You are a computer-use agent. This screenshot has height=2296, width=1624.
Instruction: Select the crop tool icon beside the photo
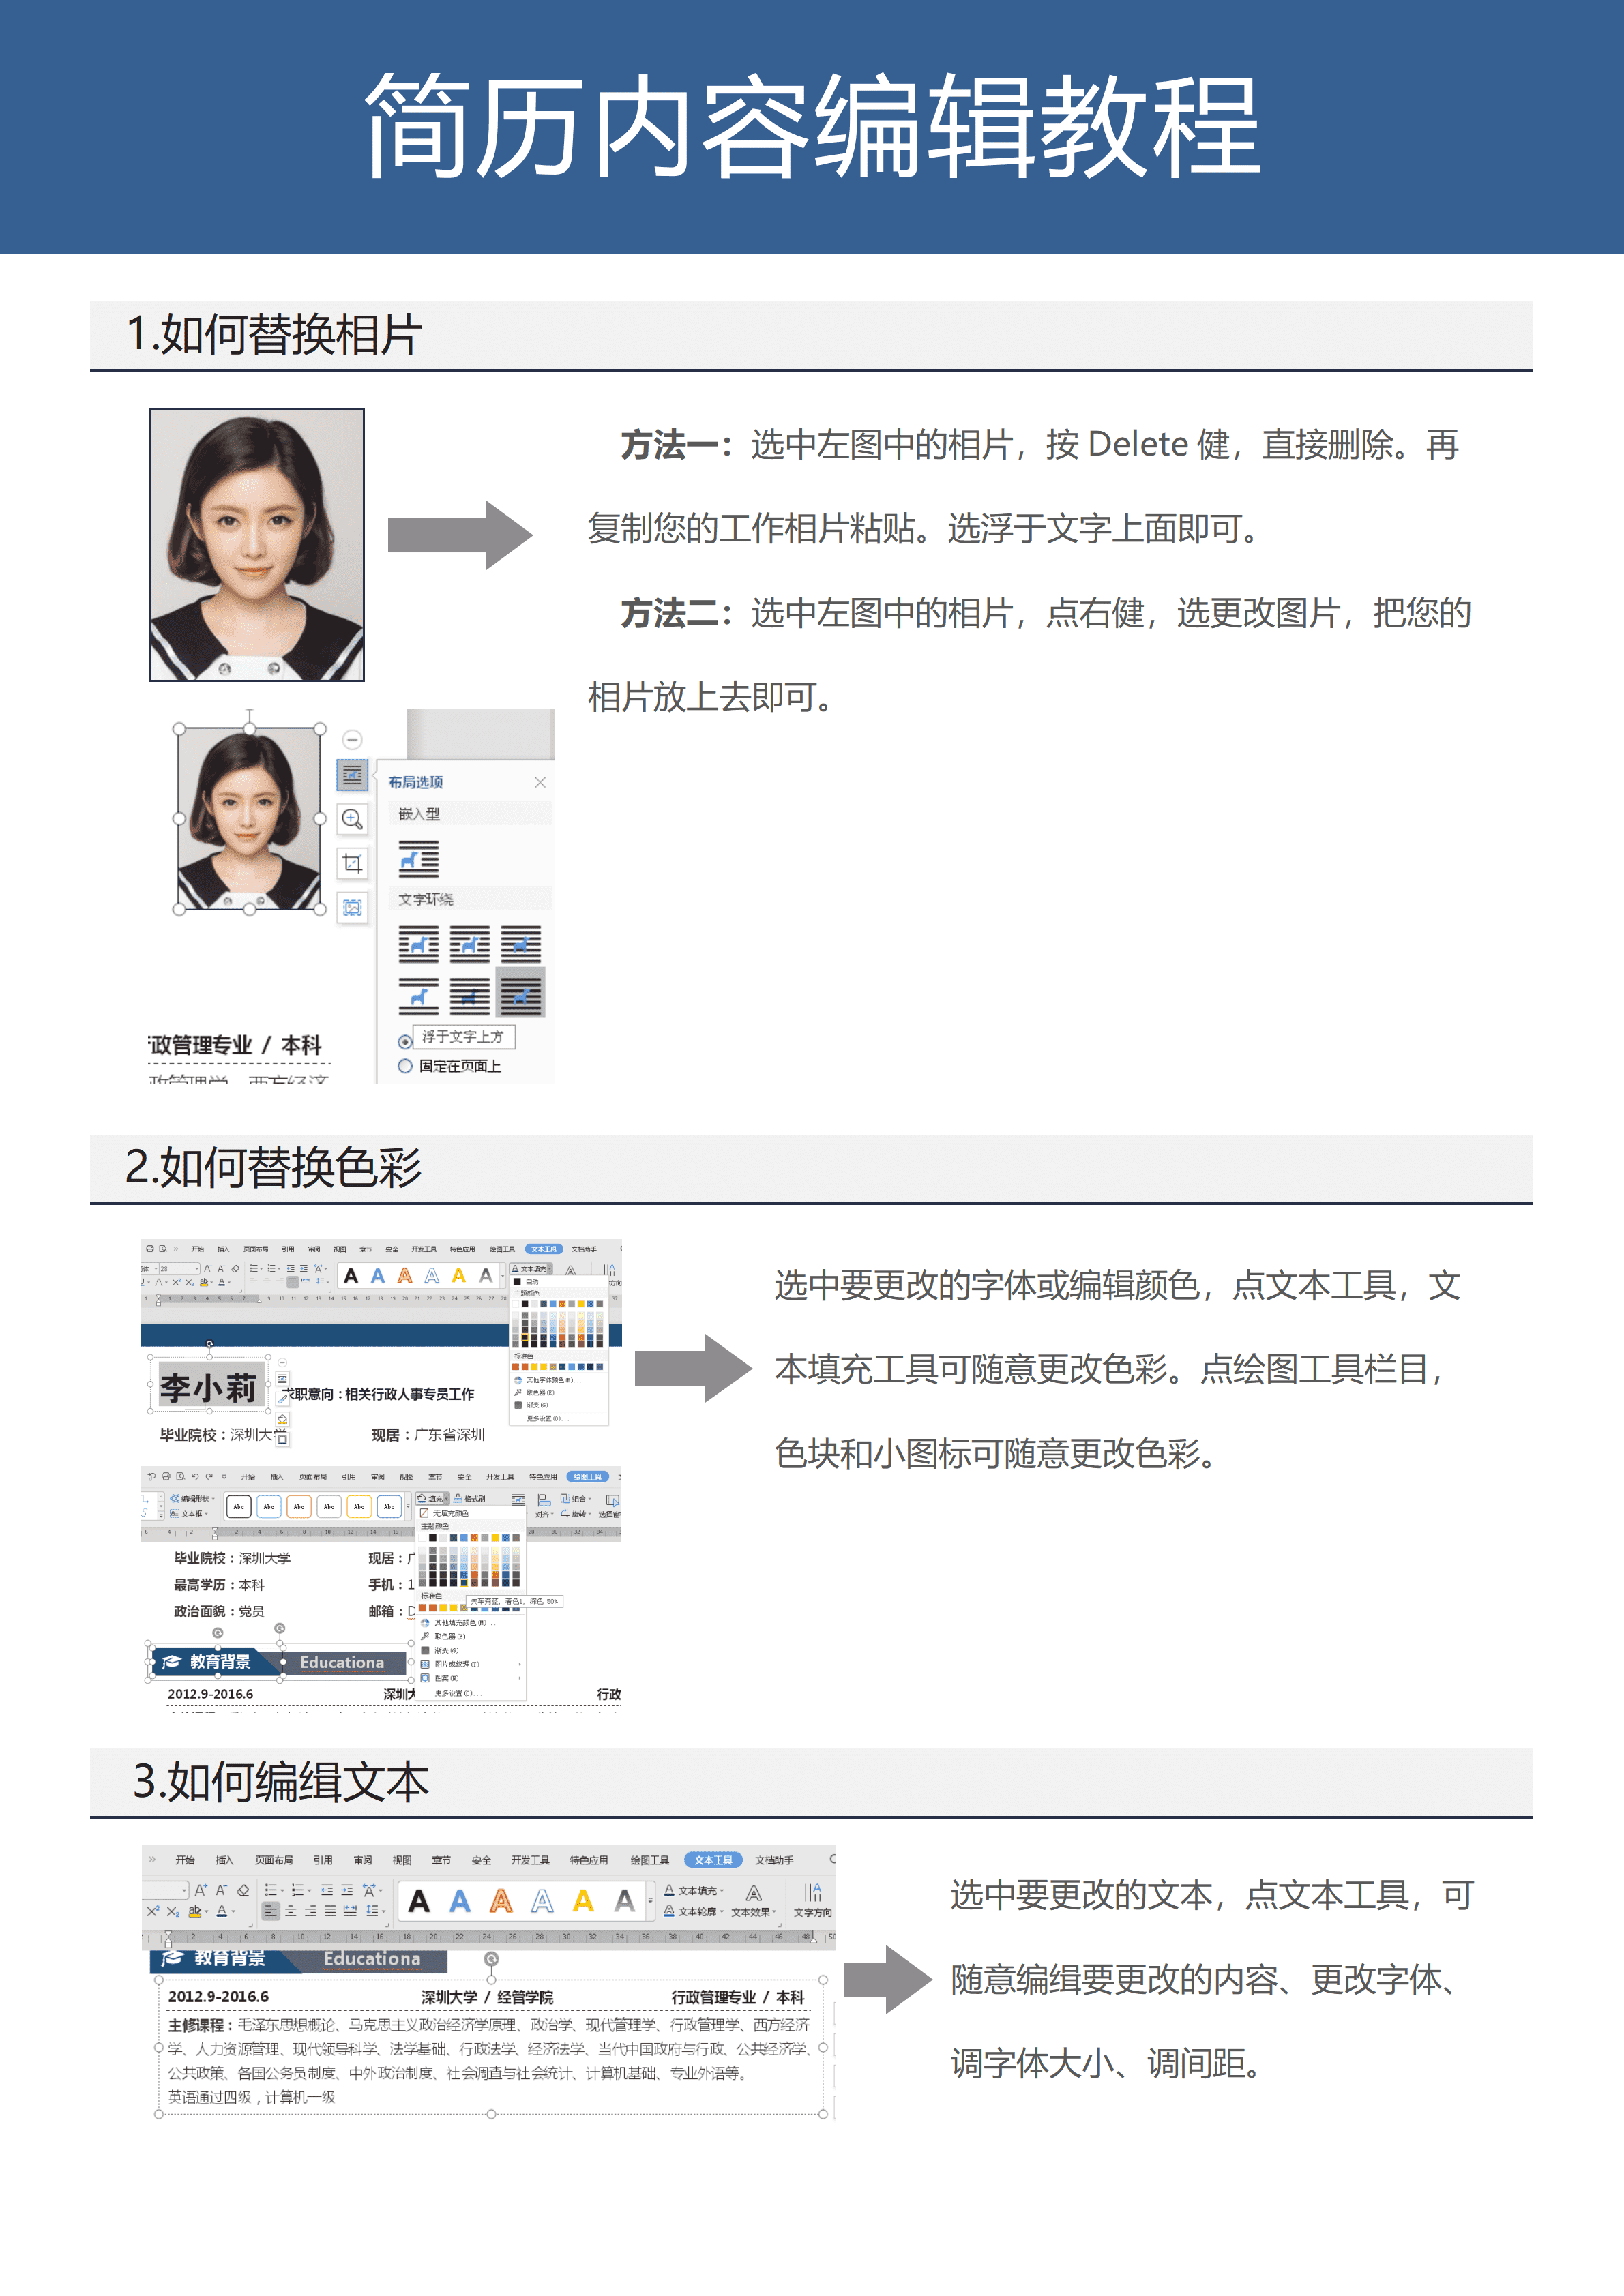click(354, 863)
